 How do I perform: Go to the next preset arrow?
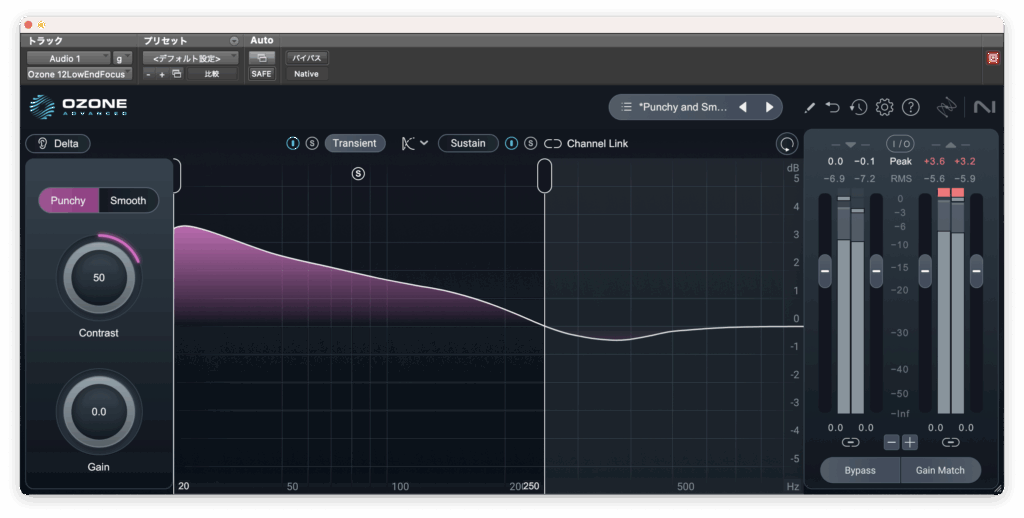pos(769,107)
